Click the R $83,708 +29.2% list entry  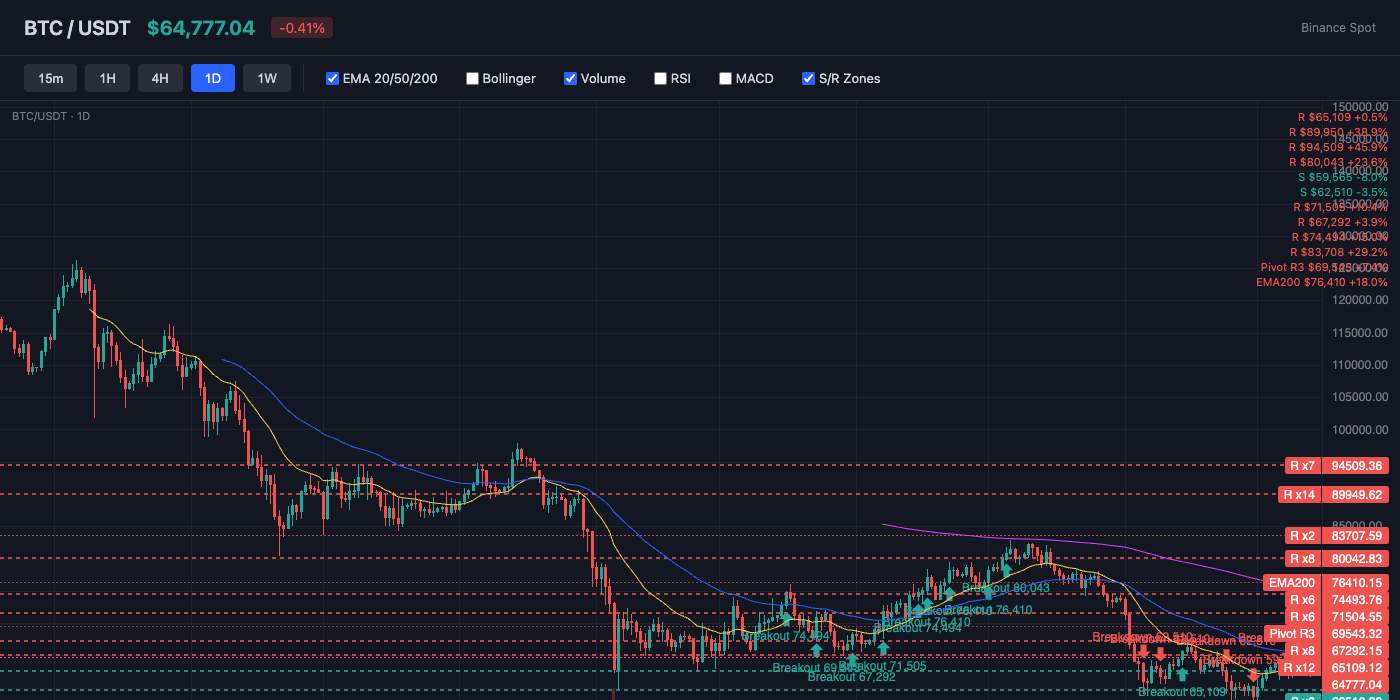[x=1339, y=252]
